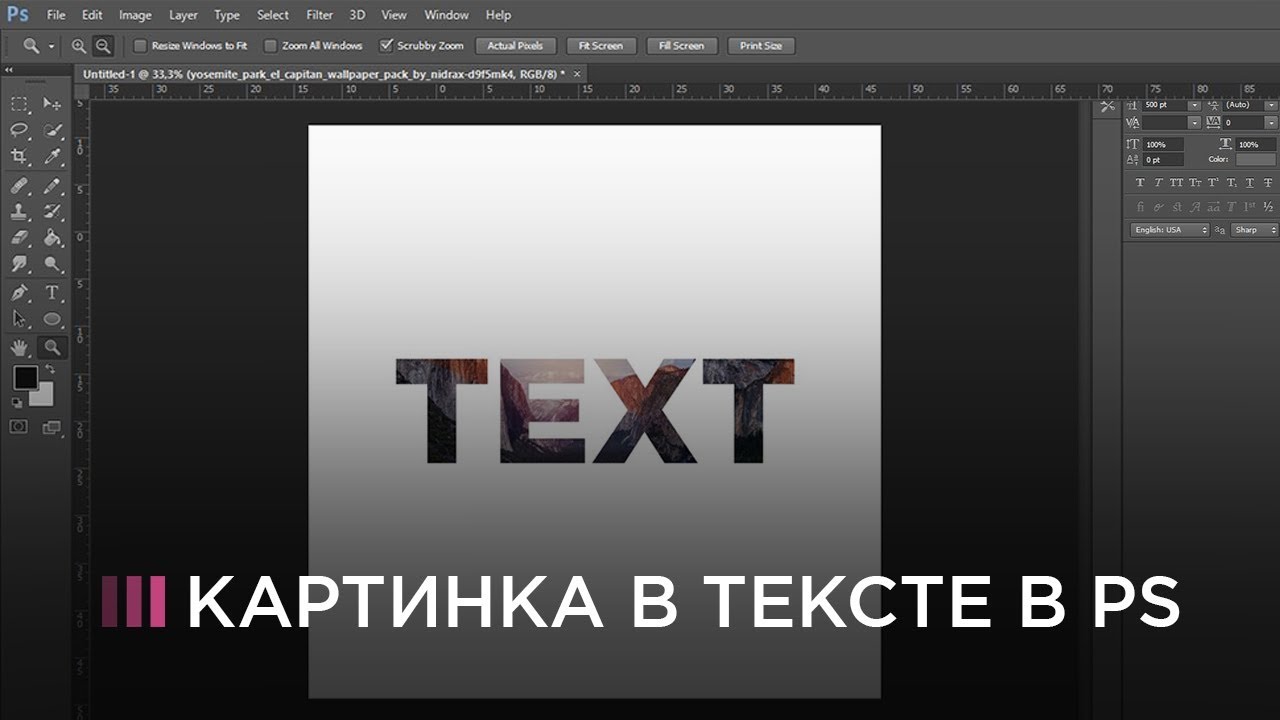Choose the Eyedropper tool
1280x720 pixels.
coord(52,156)
